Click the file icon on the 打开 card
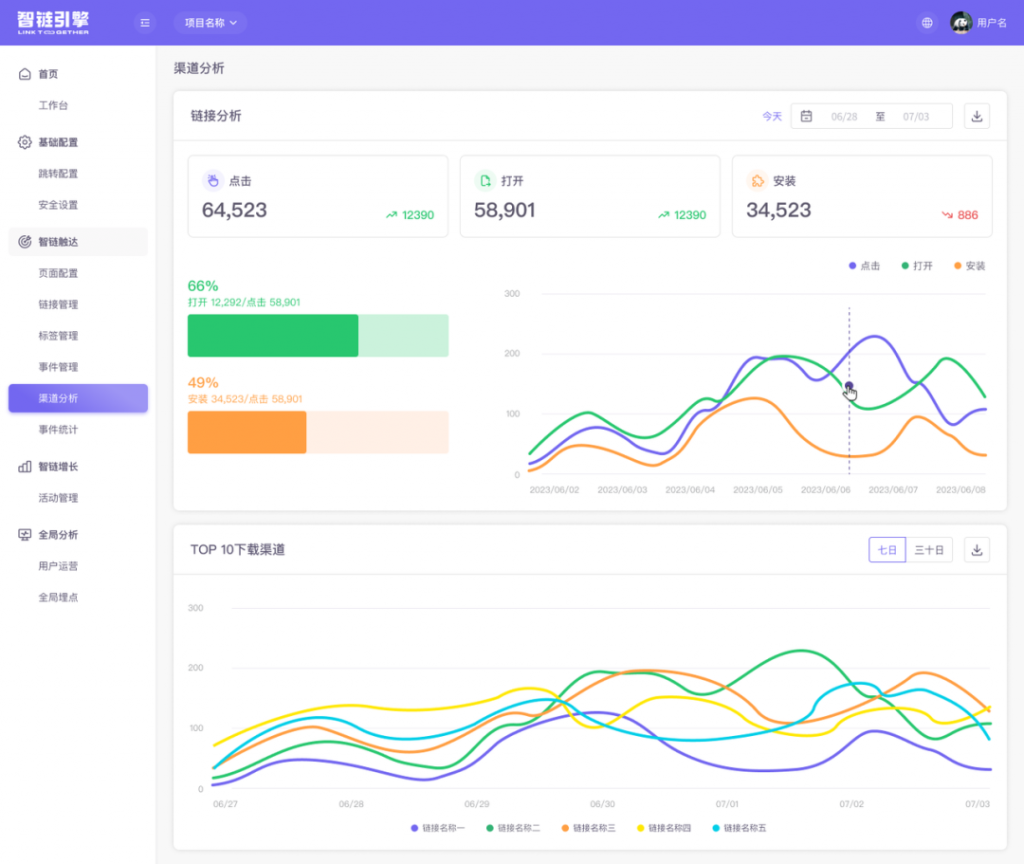The height and width of the screenshot is (864, 1024). click(x=485, y=180)
